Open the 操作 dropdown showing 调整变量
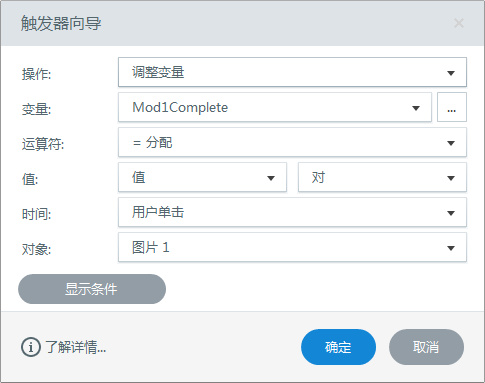Viewport: 485px width, 383px height. [x=292, y=72]
